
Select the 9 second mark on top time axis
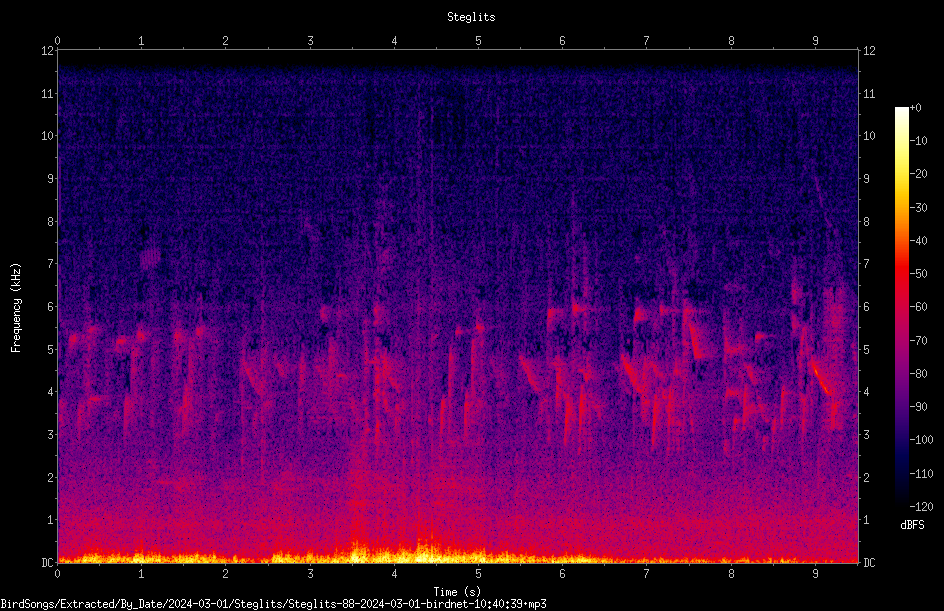[x=816, y=40]
